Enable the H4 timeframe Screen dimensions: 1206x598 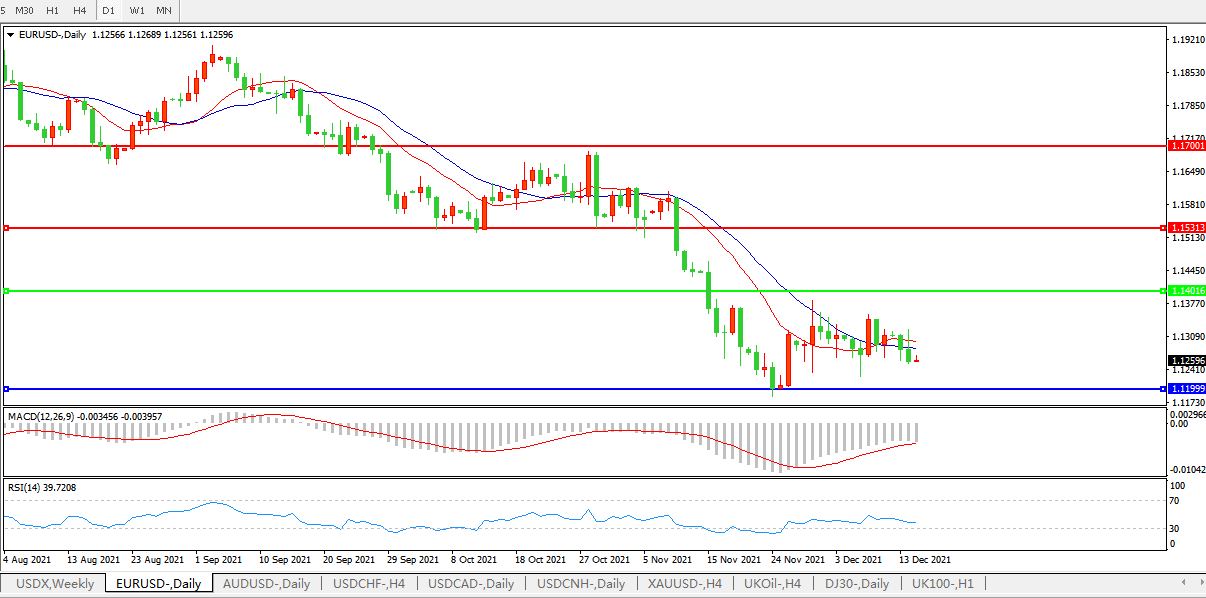[x=79, y=10]
